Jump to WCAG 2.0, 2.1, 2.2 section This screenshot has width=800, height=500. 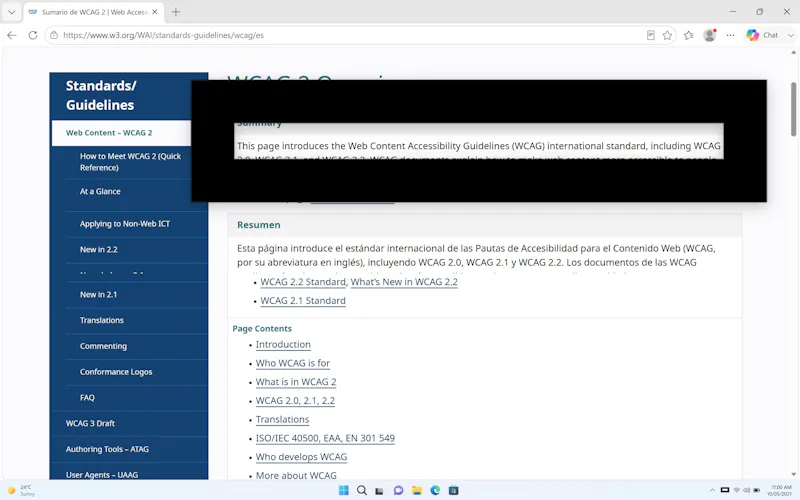point(295,401)
